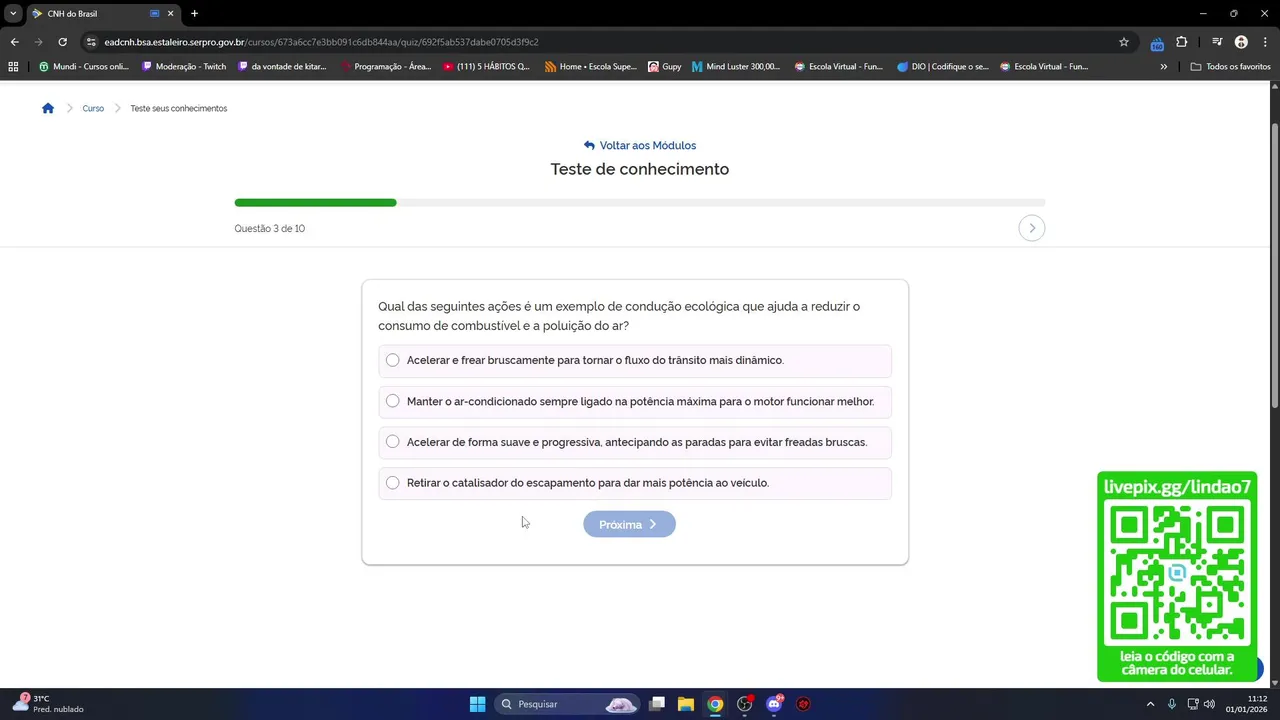Open the Windows Start menu
This screenshot has height=720, width=1280.
477,704
